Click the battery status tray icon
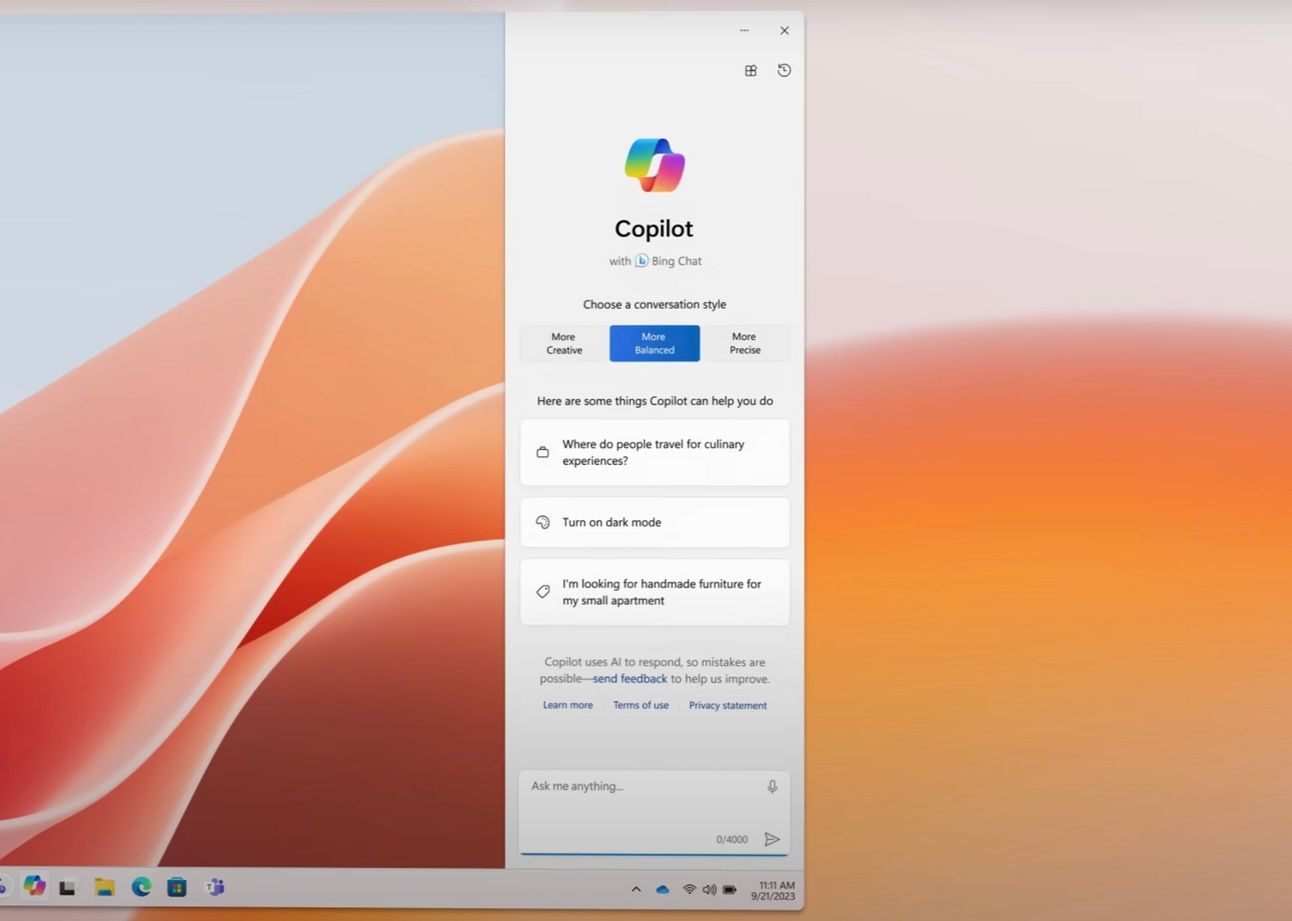 [730, 889]
